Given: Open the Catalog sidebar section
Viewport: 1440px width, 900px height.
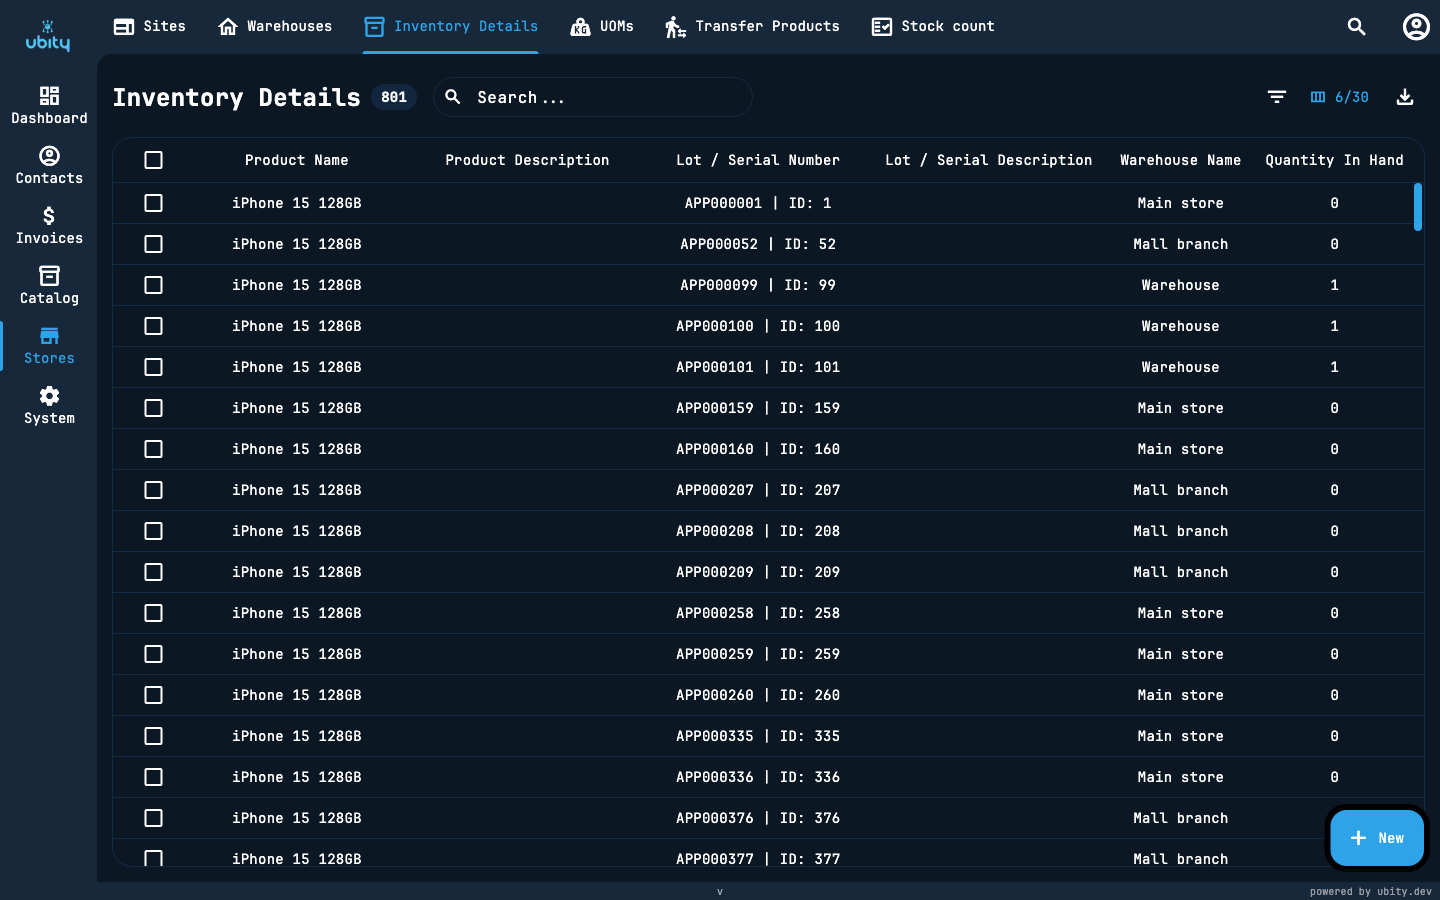Looking at the screenshot, I should point(49,285).
